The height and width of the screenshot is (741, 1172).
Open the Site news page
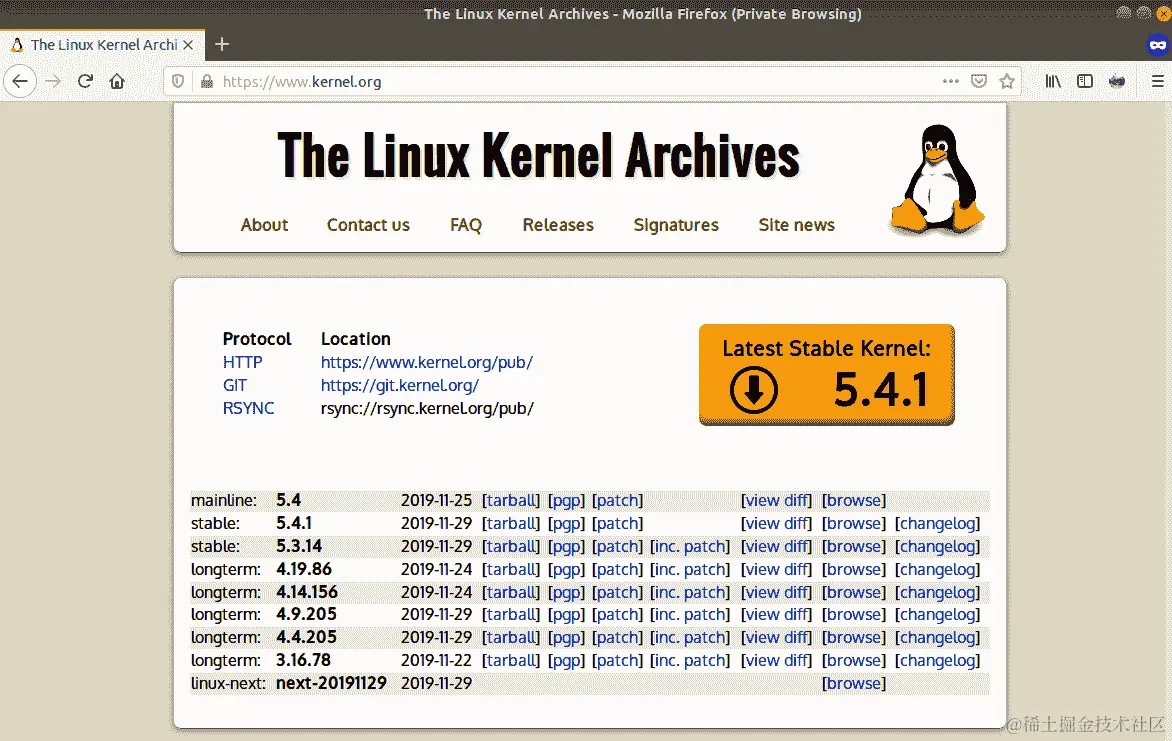tap(797, 225)
